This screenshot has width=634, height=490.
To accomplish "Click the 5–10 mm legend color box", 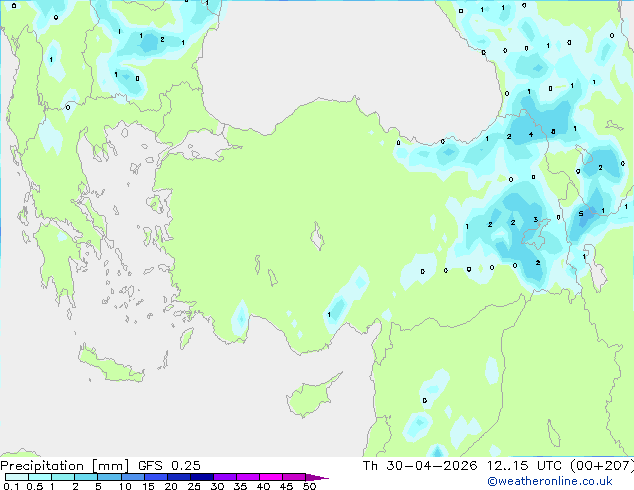I will tap(109, 477).
